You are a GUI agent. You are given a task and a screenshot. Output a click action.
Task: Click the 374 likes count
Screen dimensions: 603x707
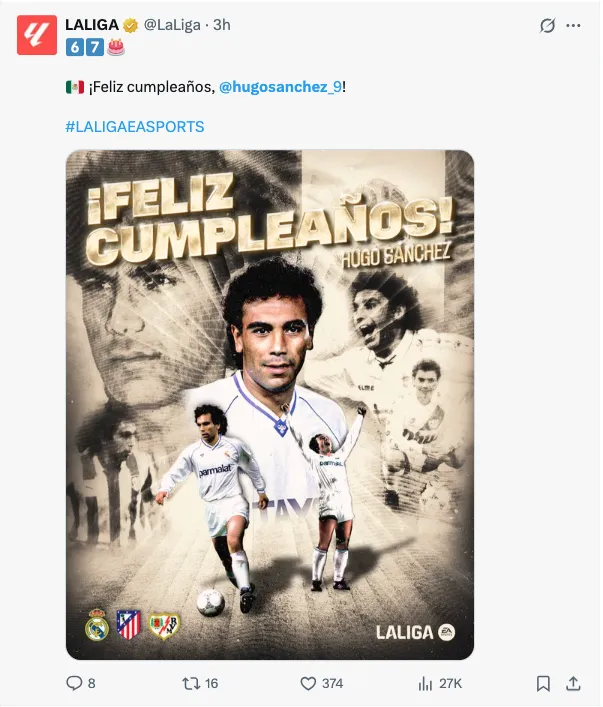point(332,684)
